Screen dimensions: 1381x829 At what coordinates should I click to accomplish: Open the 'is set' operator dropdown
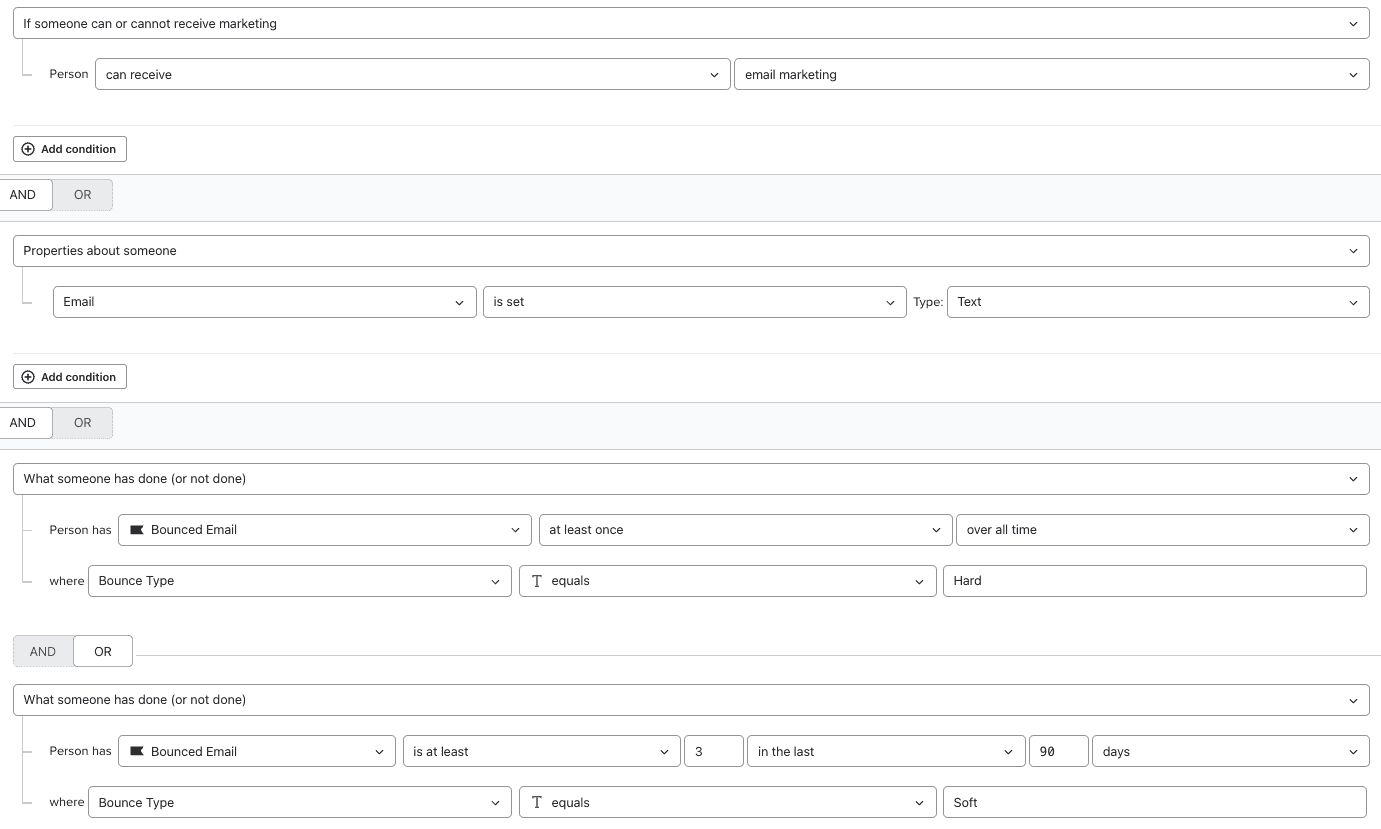click(694, 302)
